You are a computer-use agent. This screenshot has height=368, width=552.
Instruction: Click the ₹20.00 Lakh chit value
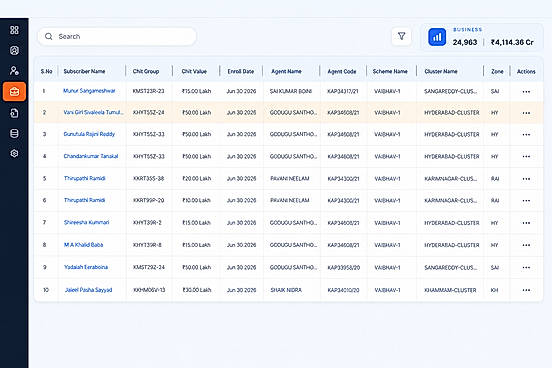(x=196, y=179)
